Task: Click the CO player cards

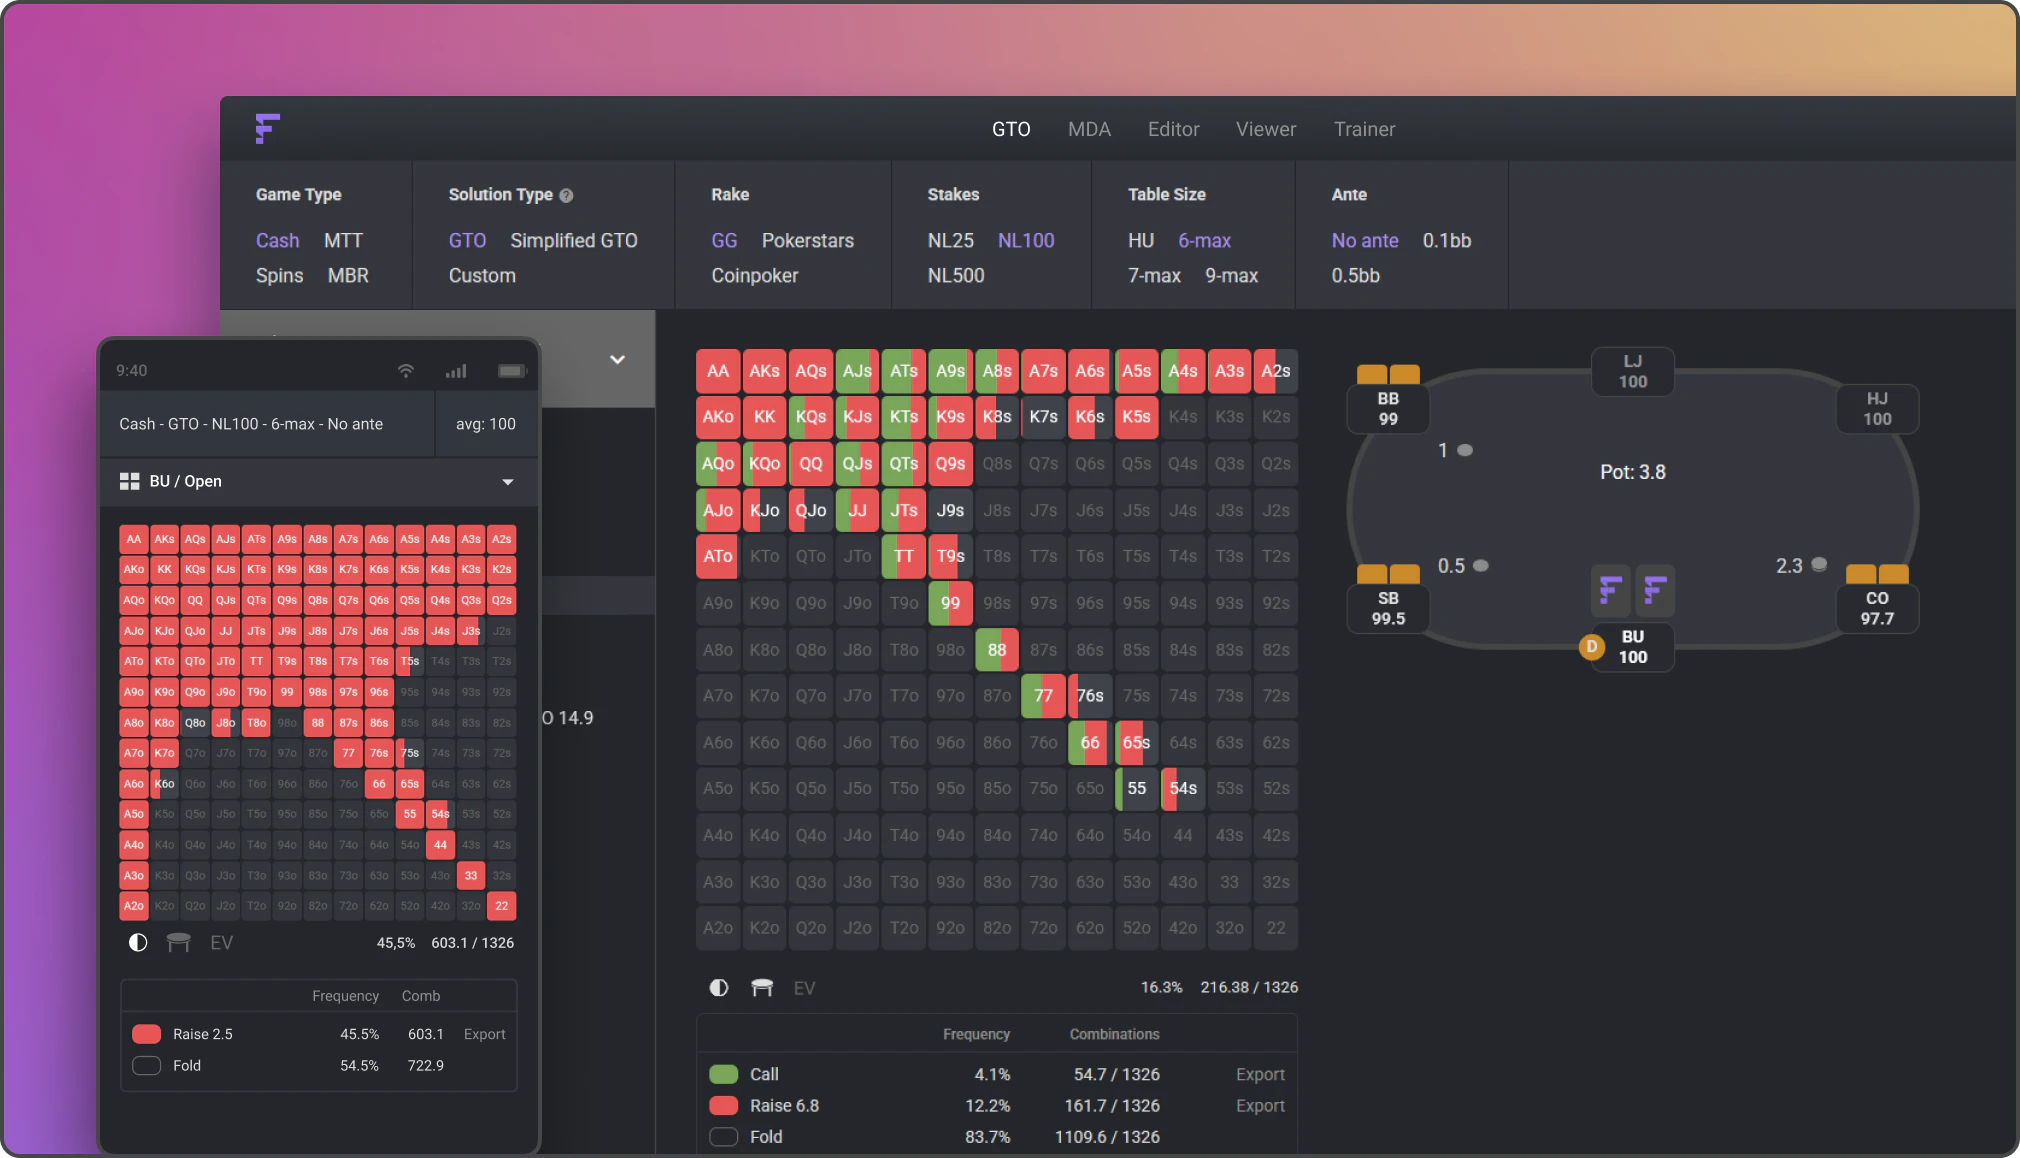Action: [x=1877, y=574]
